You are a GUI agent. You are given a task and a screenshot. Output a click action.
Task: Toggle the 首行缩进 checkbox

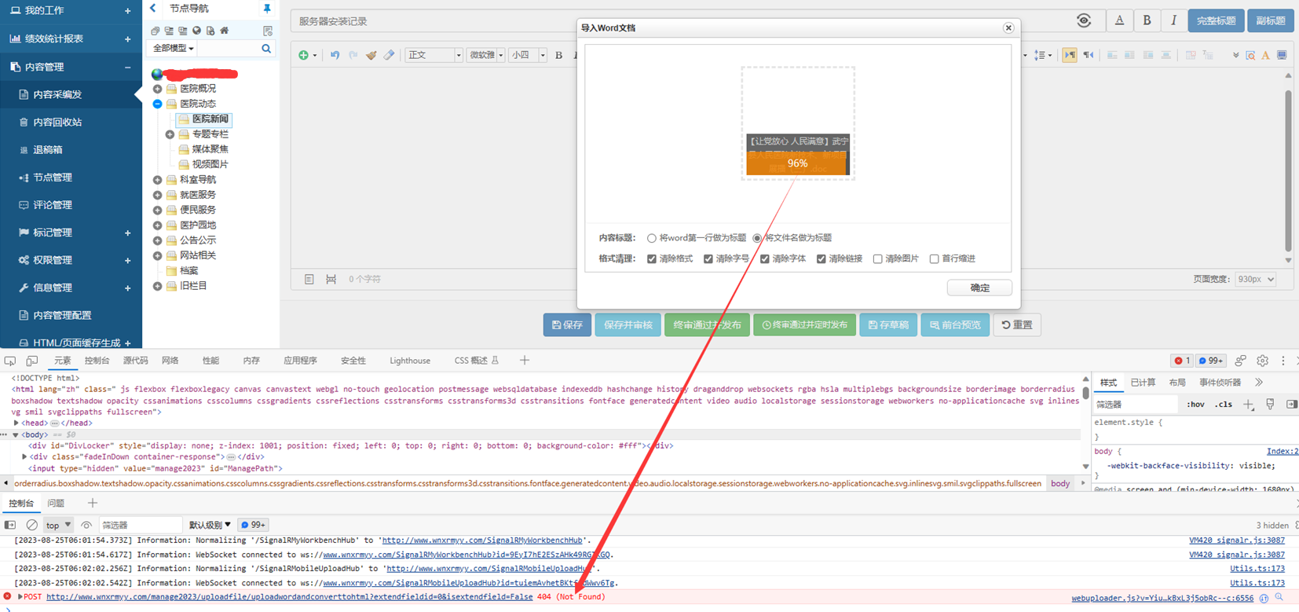tap(934, 259)
